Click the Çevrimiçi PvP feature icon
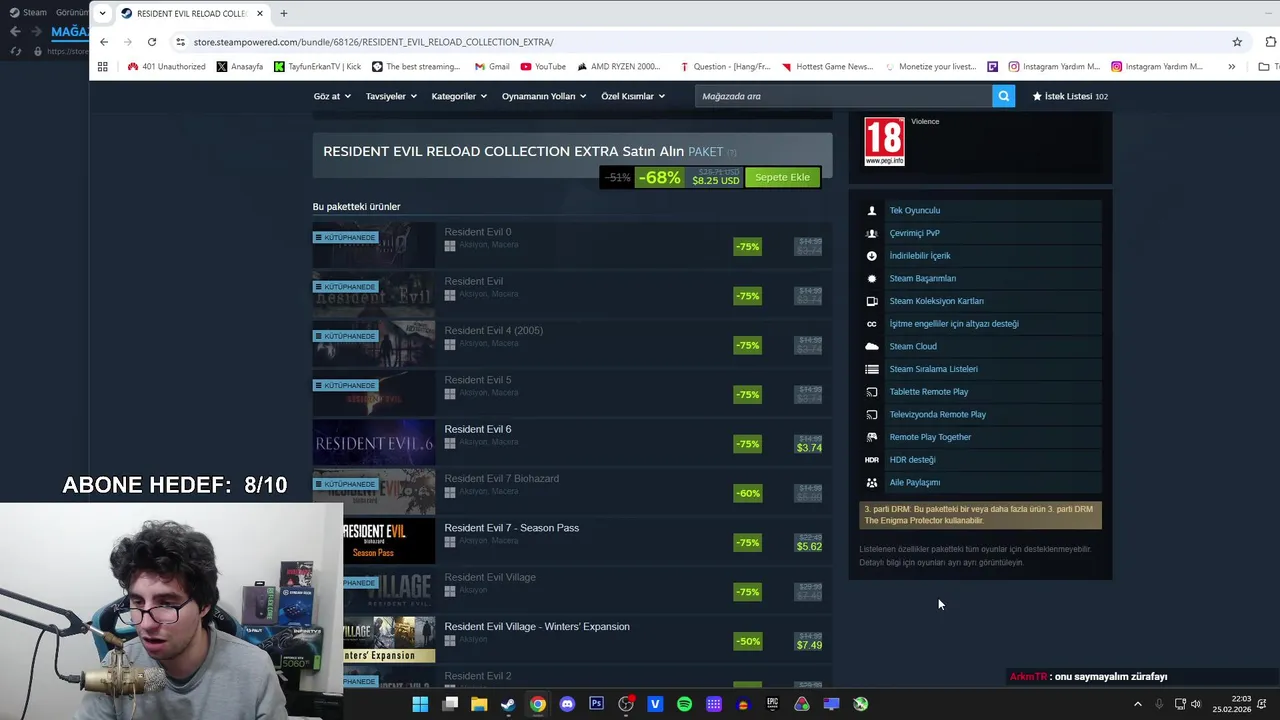 (x=872, y=233)
